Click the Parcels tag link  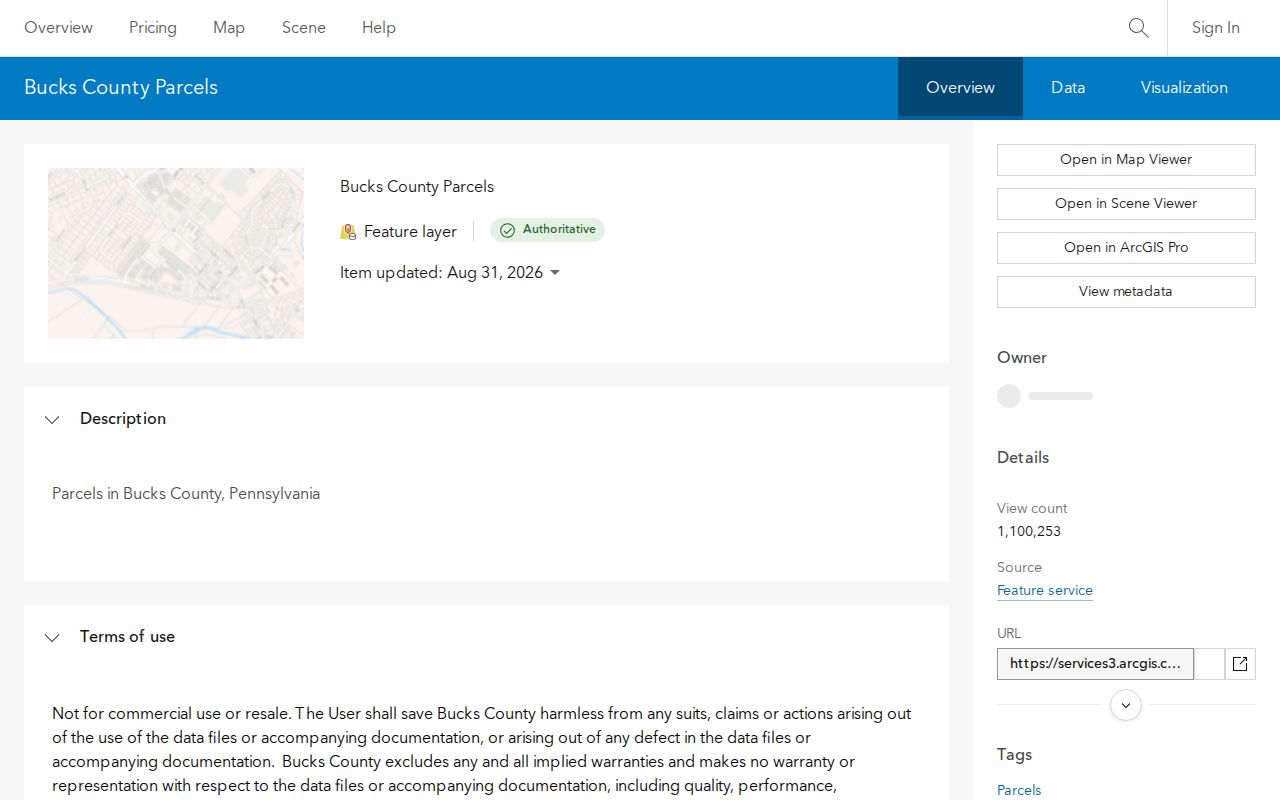(x=1019, y=790)
